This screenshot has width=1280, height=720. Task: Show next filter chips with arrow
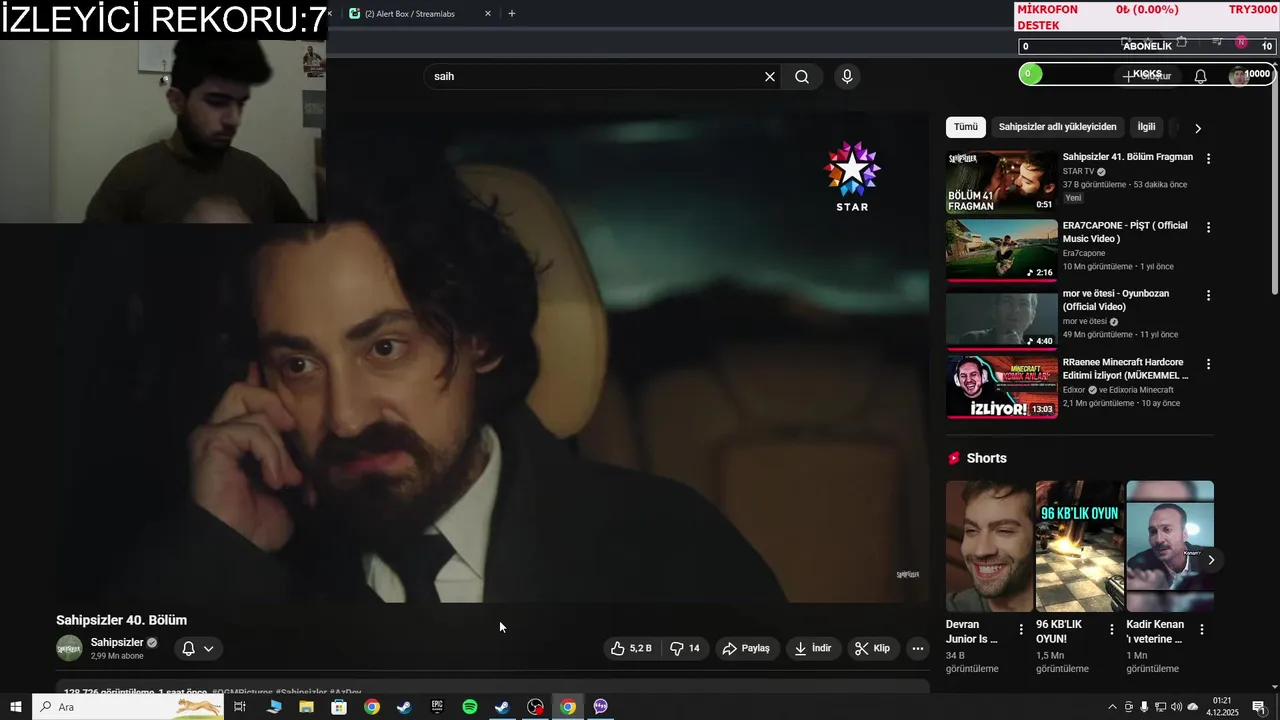coord(1198,128)
